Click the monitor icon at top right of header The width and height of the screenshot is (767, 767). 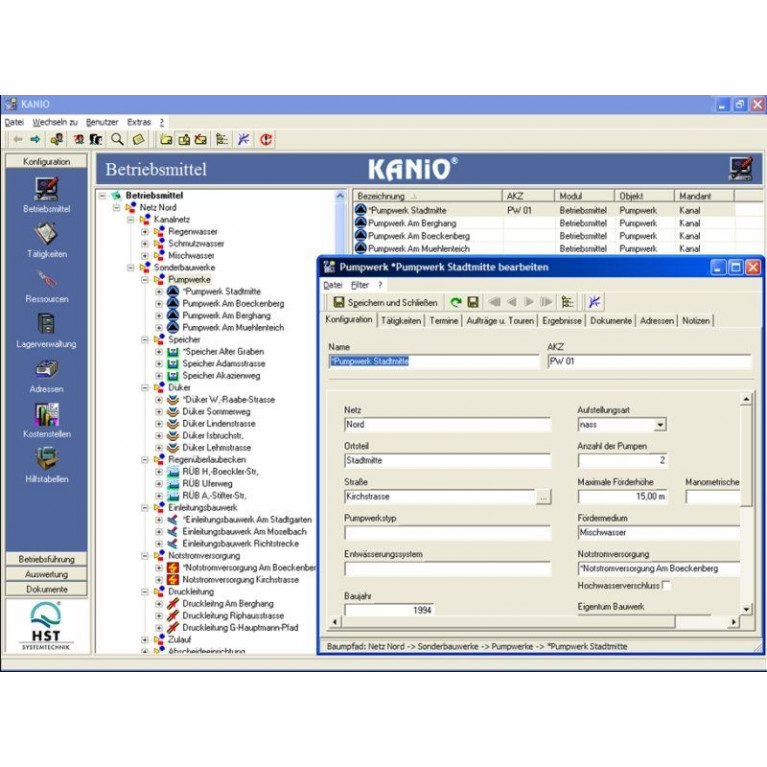point(740,169)
